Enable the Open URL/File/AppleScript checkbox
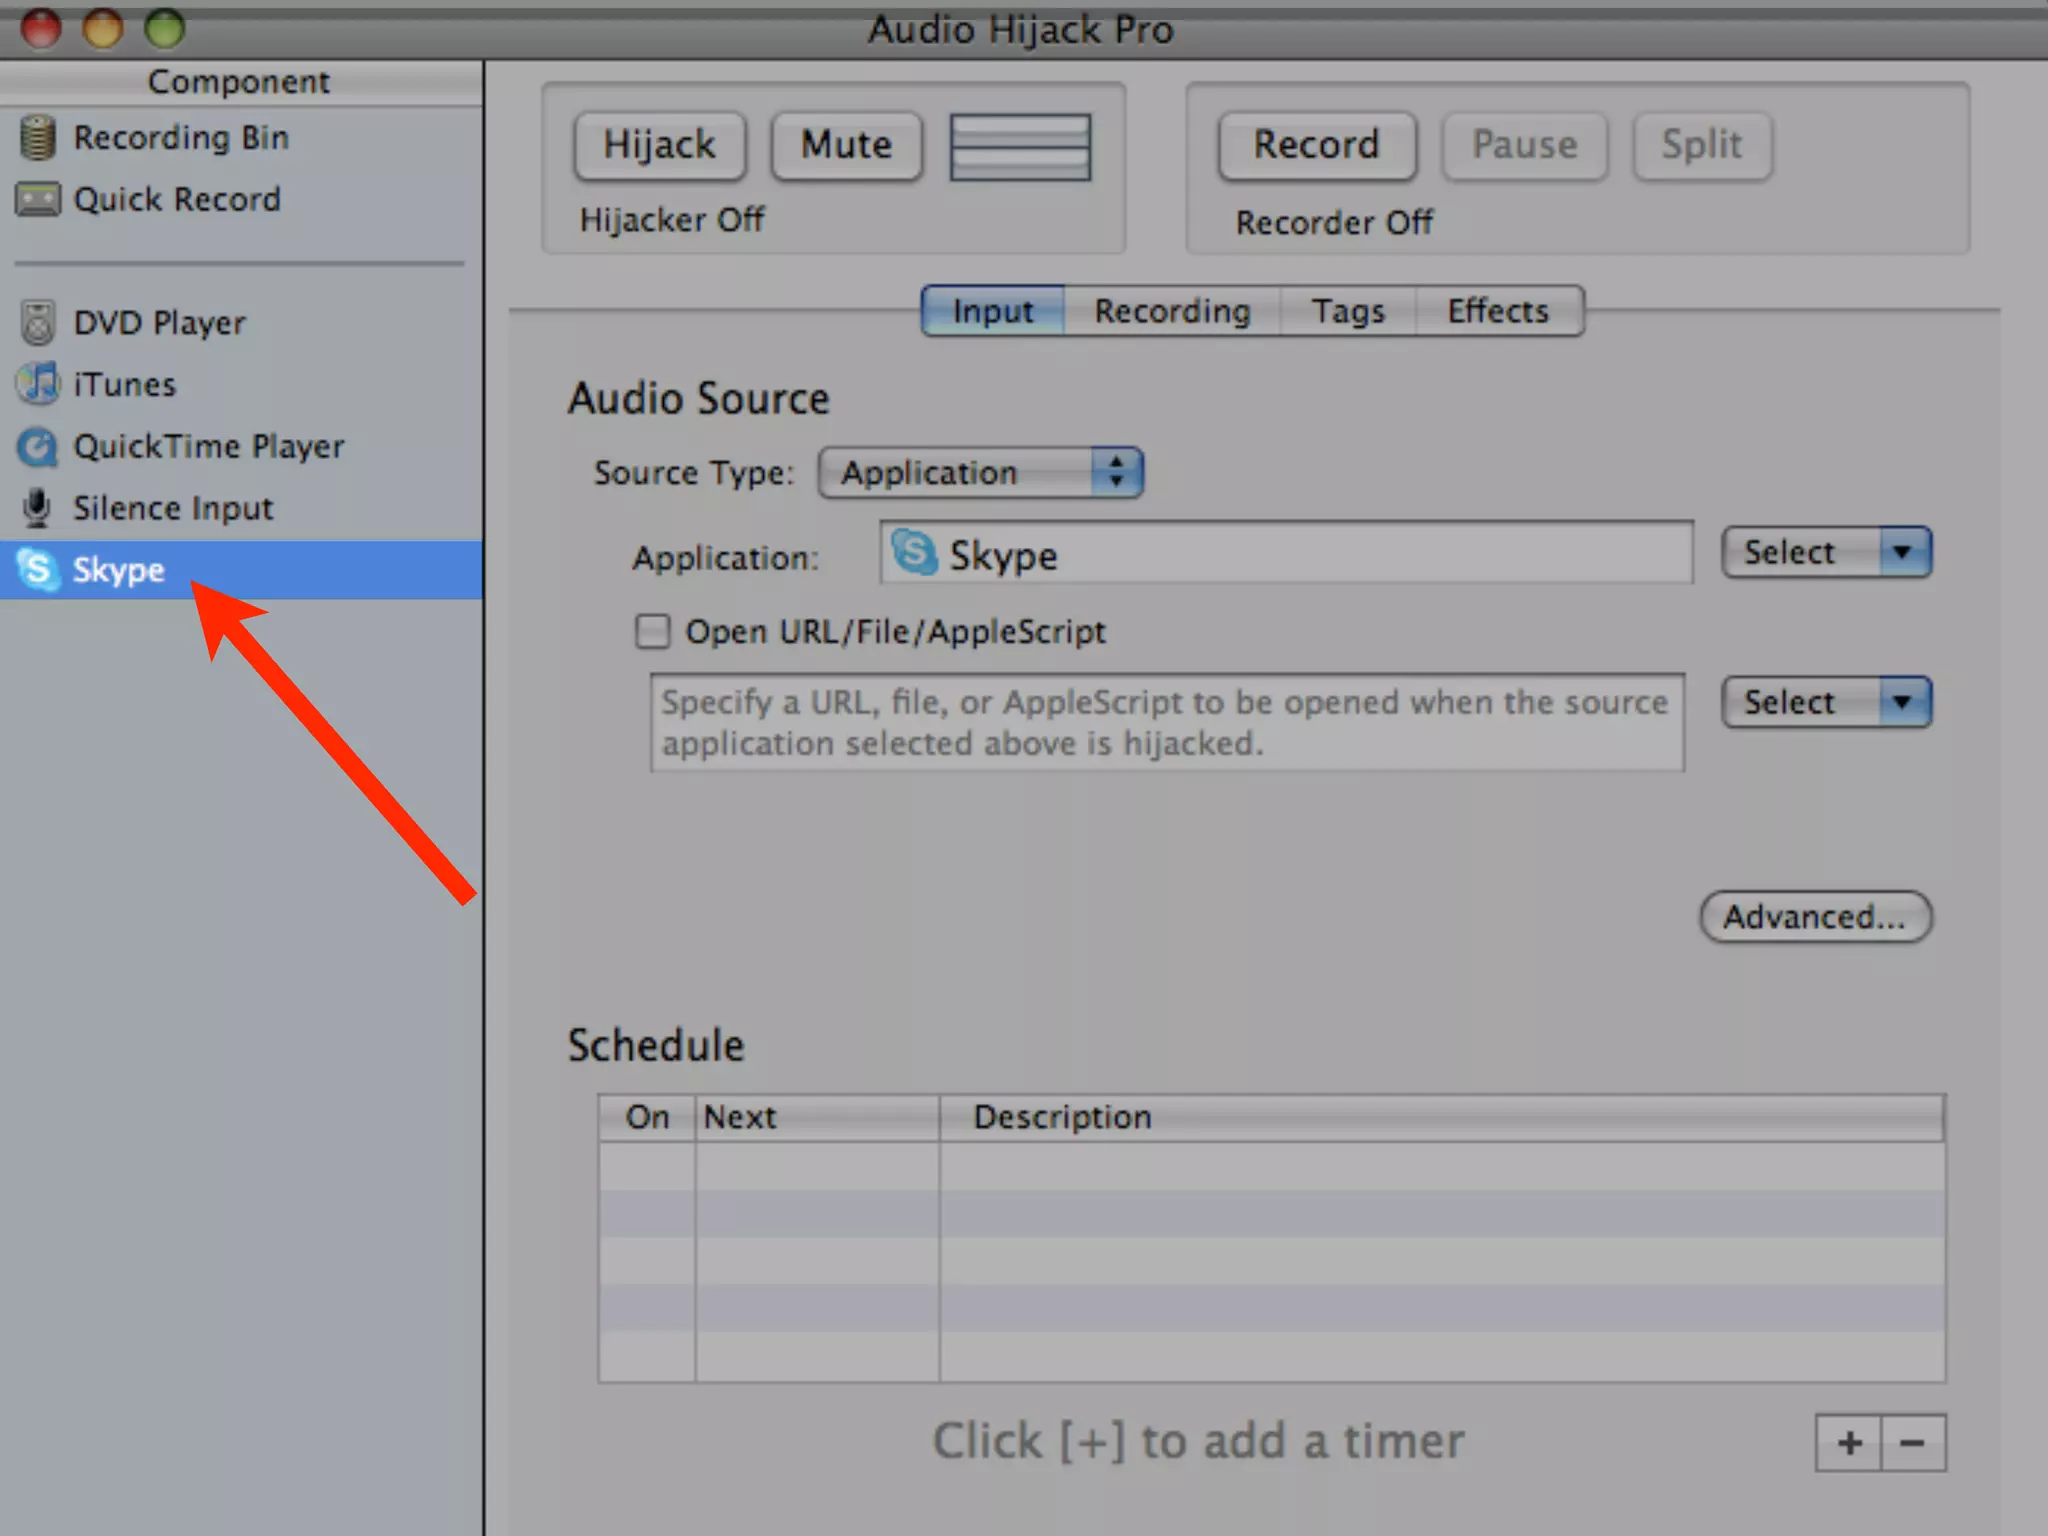The image size is (2048, 1536). coord(653,631)
